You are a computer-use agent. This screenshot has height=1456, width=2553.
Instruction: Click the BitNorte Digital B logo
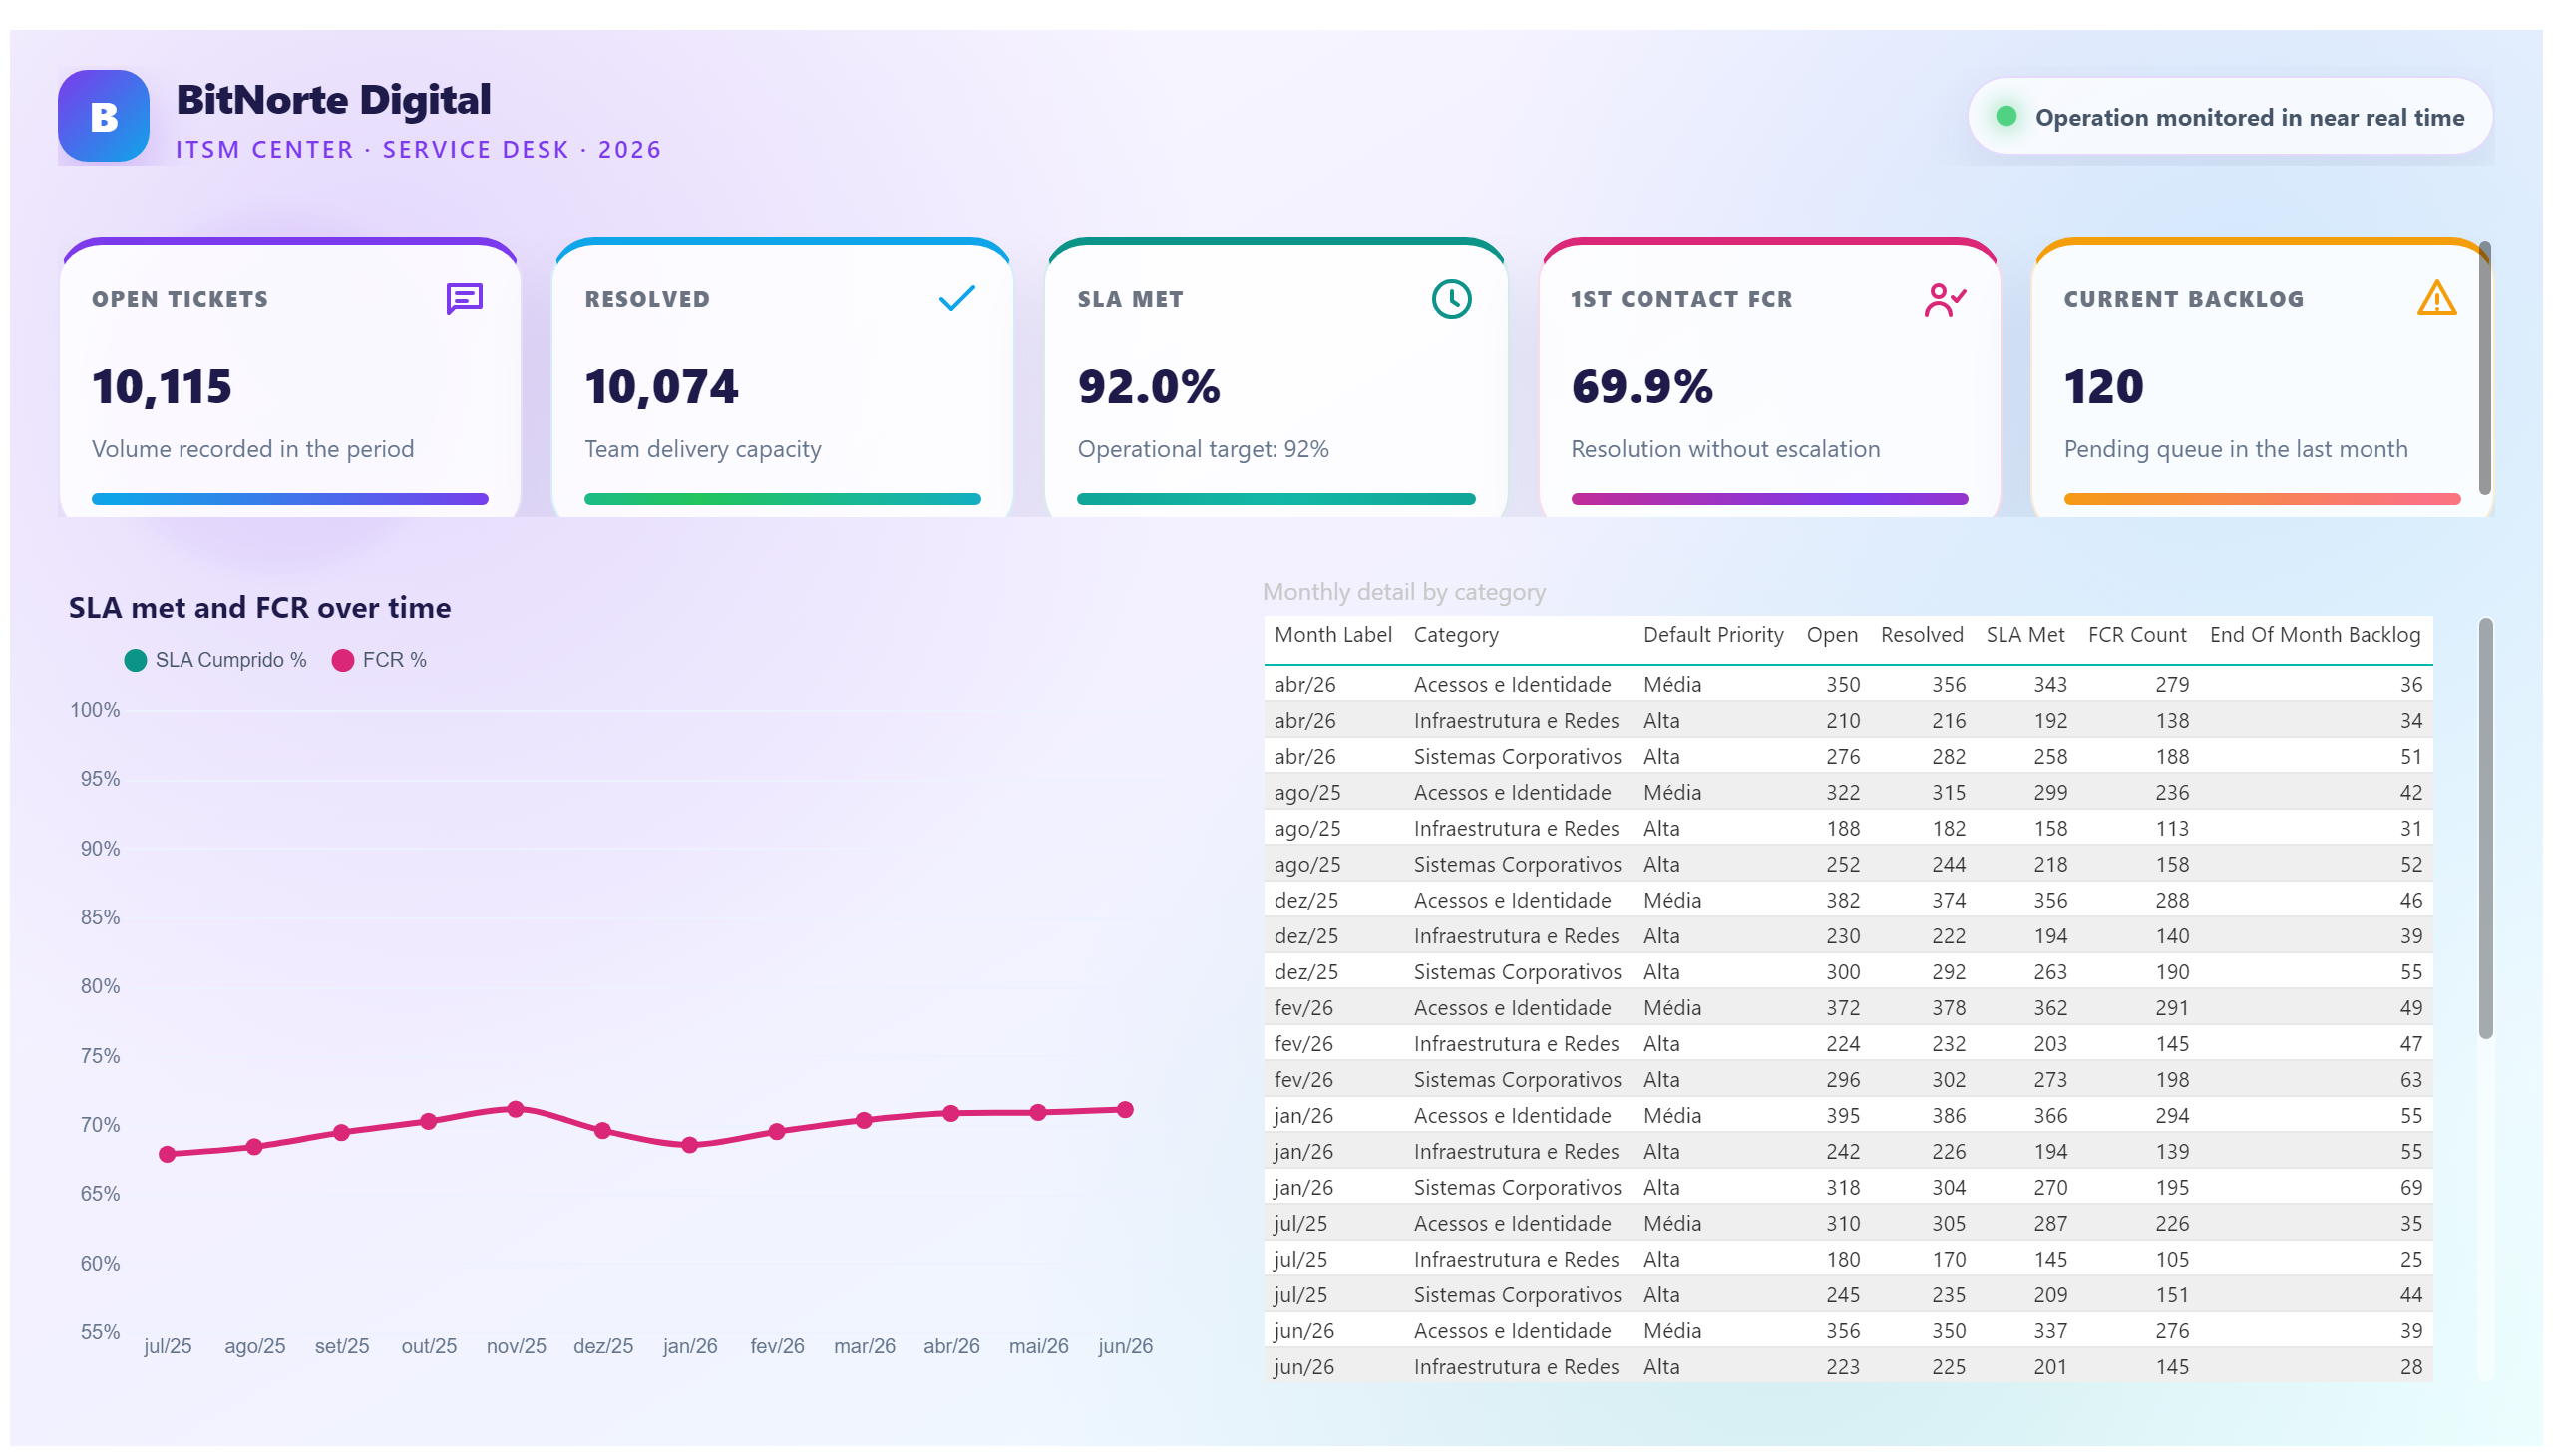[103, 116]
